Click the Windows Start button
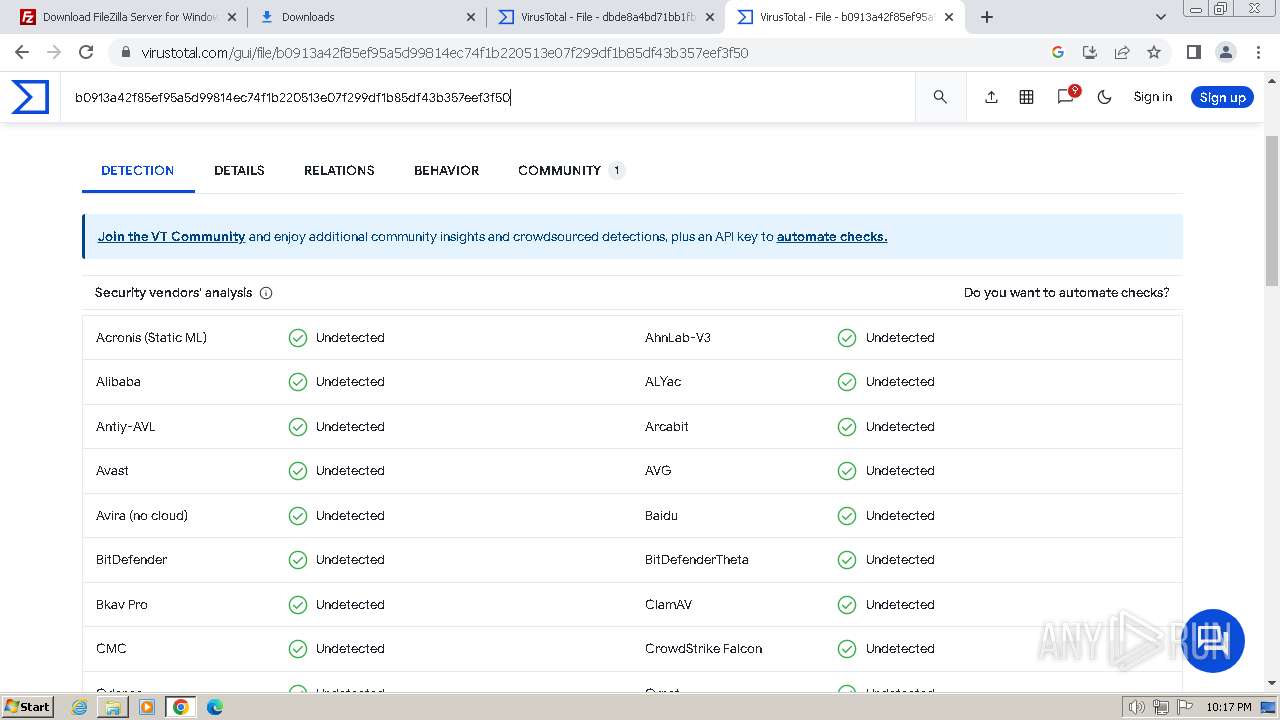 (x=27, y=706)
